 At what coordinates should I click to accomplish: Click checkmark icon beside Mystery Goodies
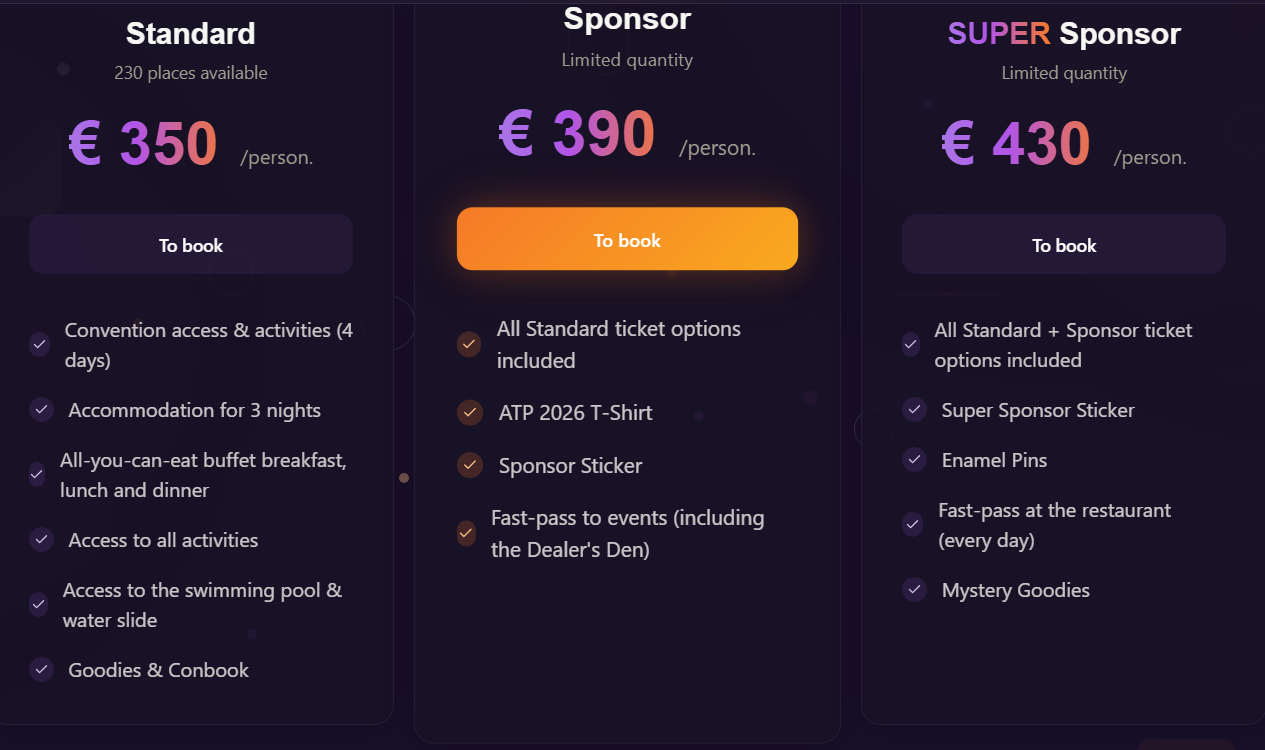(x=914, y=590)
